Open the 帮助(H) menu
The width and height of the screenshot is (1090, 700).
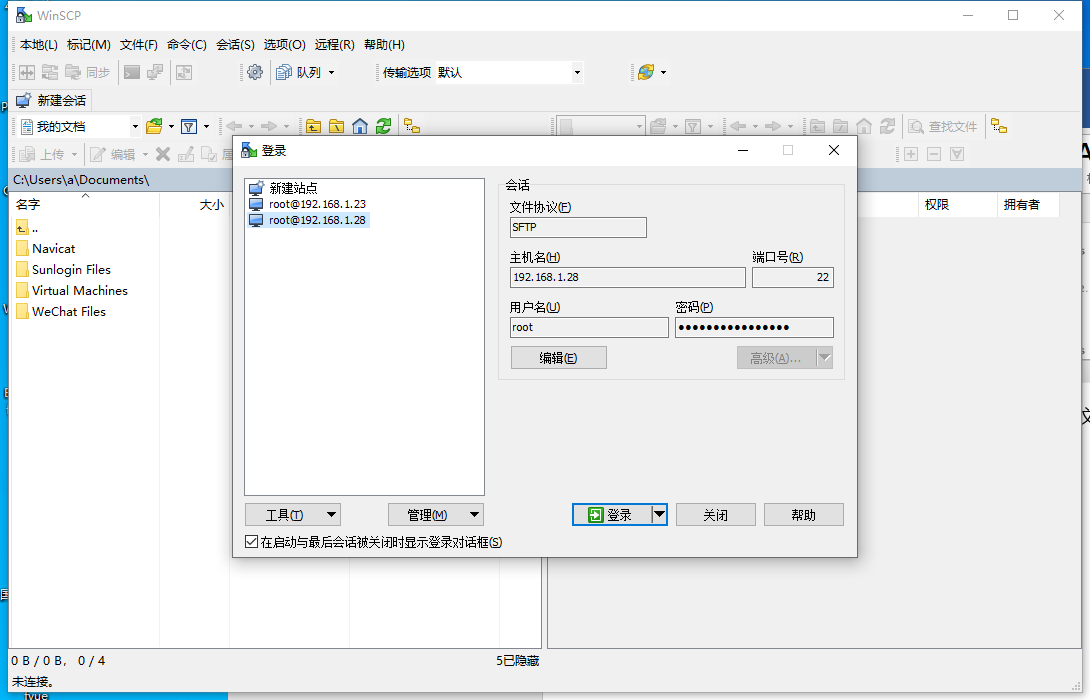(x=384, y=44)
